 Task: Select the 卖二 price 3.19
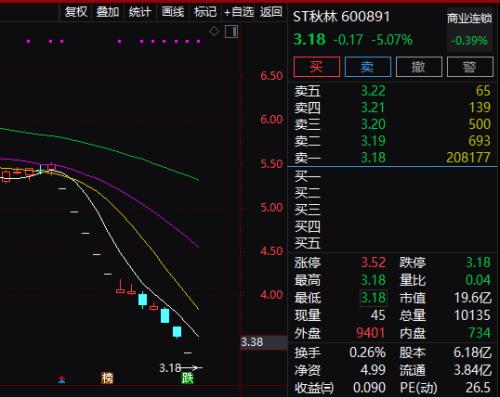(x=373, y=141)
